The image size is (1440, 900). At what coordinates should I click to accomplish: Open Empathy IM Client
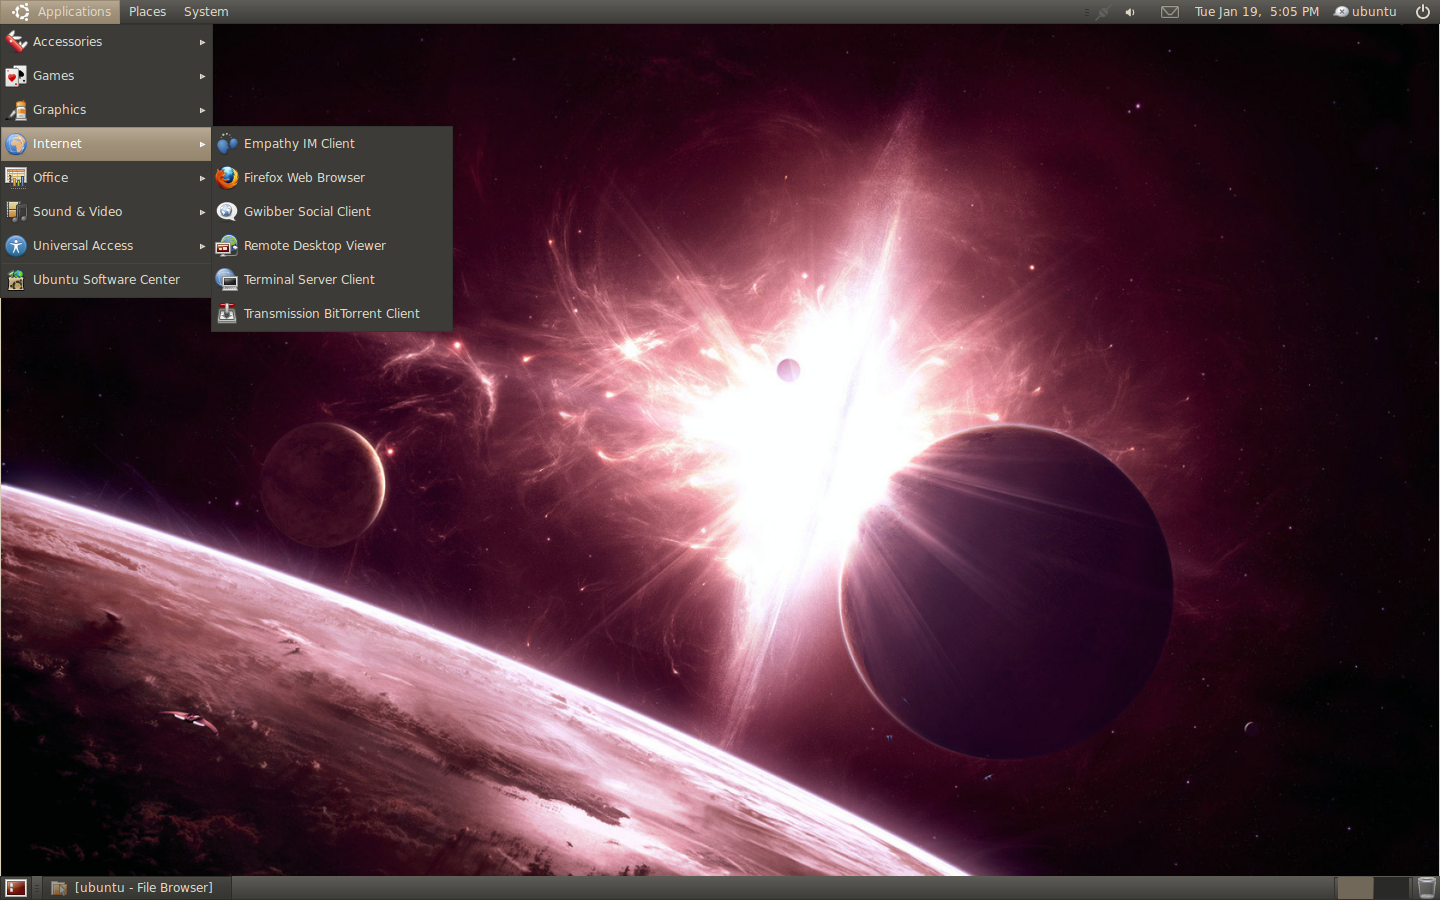(299, 144)
